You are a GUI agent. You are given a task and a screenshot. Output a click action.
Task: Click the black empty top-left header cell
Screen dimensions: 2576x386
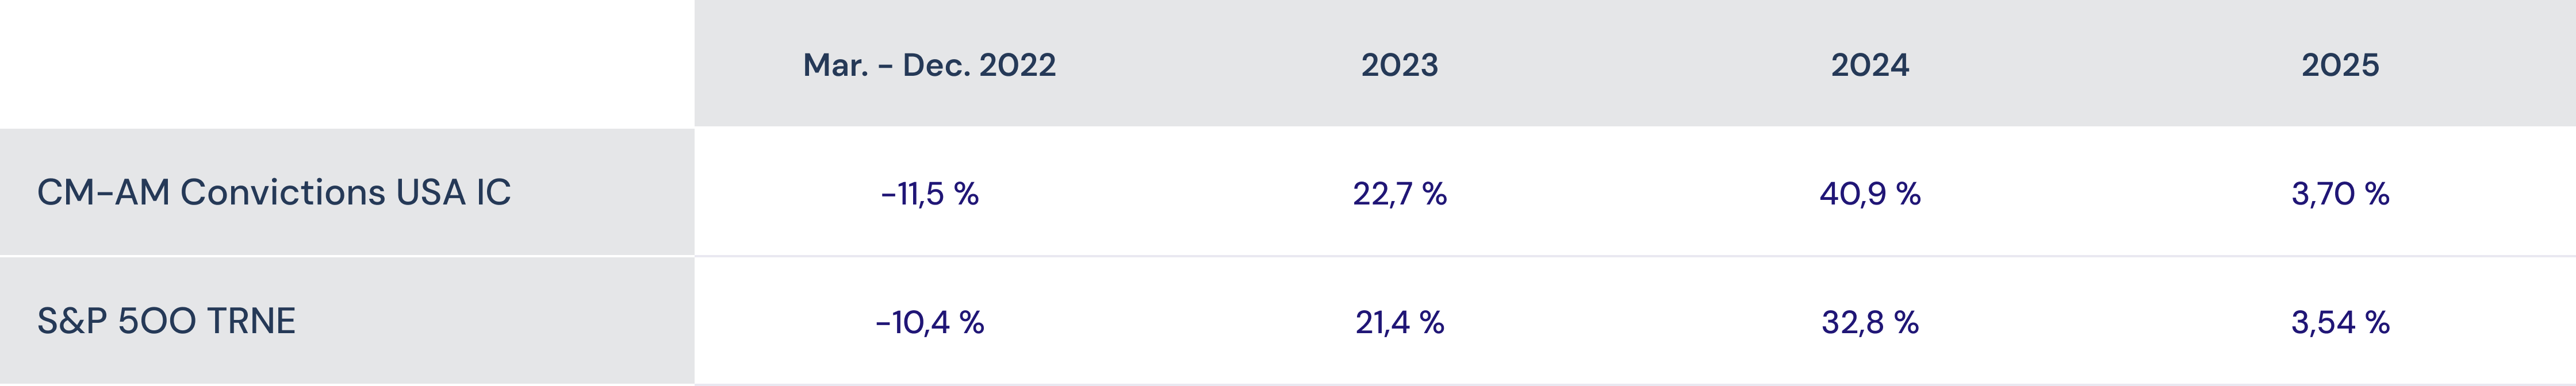point(347,64)
